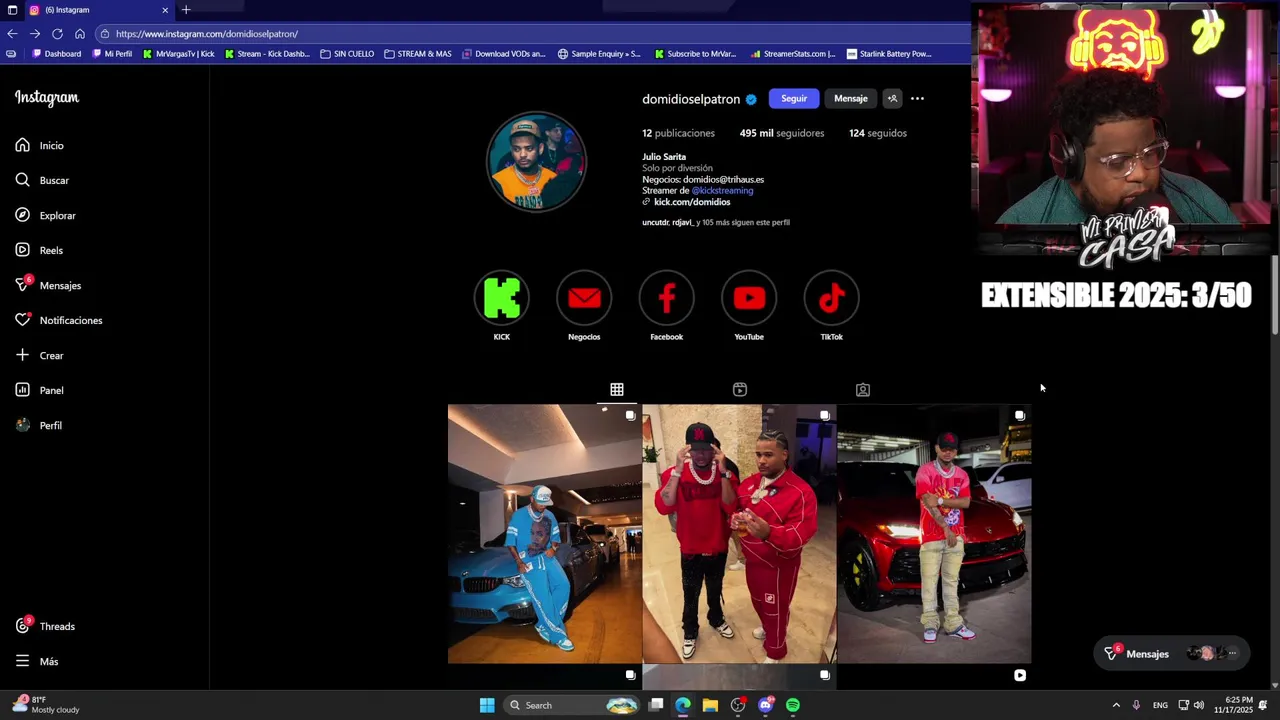
Task: Click the Windows taskbar Search box
Action: tap(570, 705)
